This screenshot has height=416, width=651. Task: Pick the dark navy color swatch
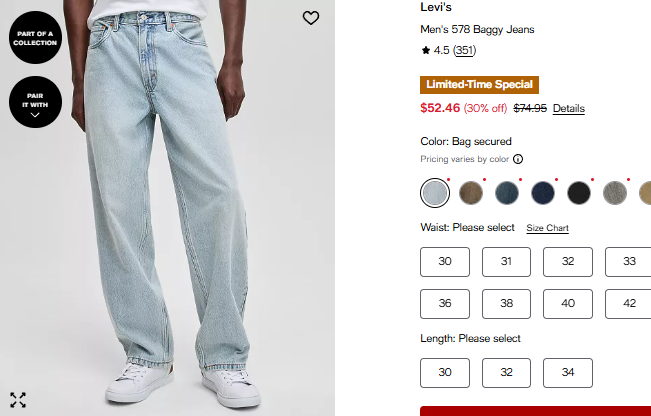[x=543, y=192]
